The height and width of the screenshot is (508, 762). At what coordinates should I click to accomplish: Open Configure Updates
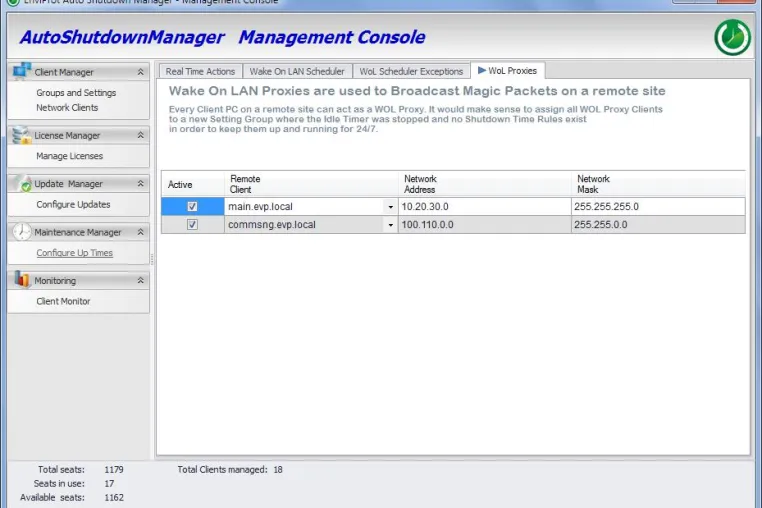coord(73,205)
